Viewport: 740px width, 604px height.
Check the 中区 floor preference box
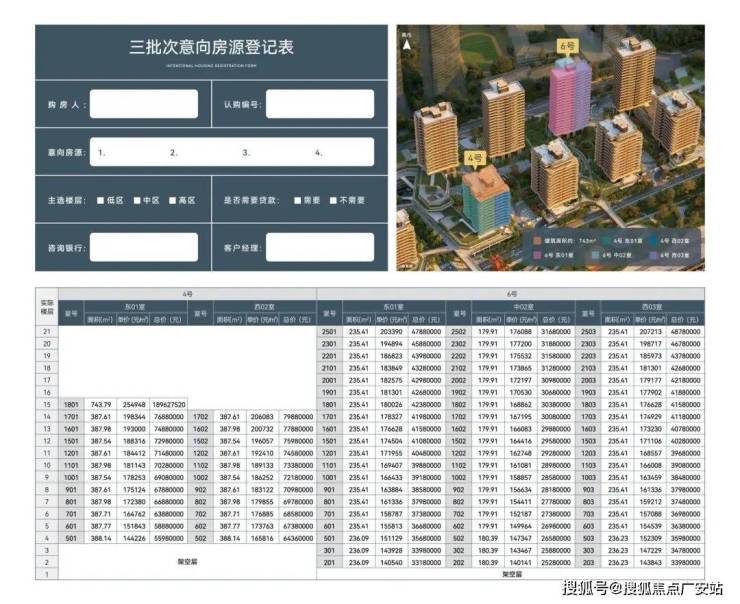pos(137,200)
